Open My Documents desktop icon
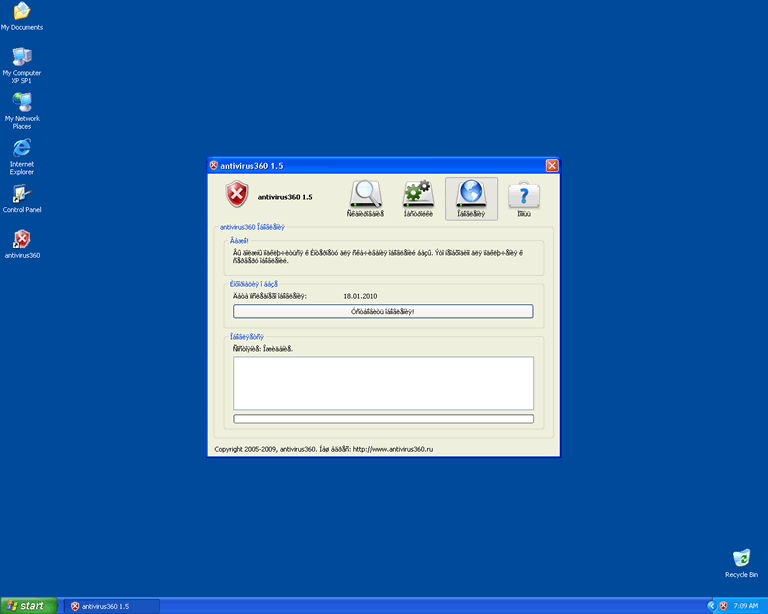Viewport: 768px width, 614px height. point(22,14)
